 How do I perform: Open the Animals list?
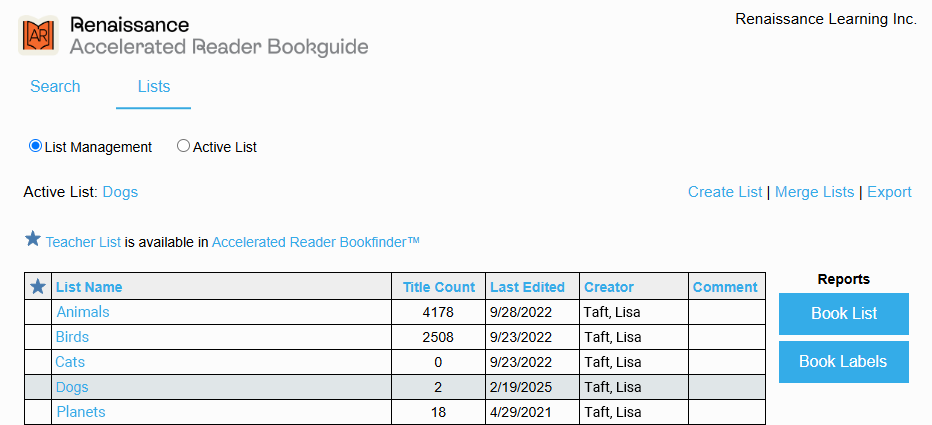coord(83,312)
